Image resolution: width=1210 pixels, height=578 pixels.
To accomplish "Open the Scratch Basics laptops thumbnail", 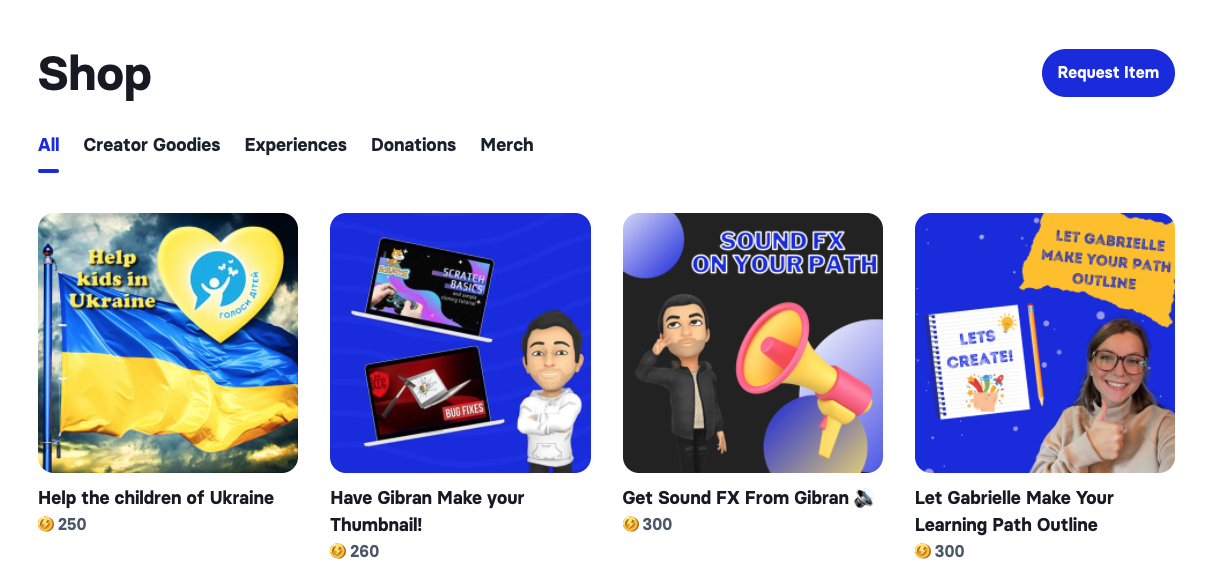I will click(460, 343).
